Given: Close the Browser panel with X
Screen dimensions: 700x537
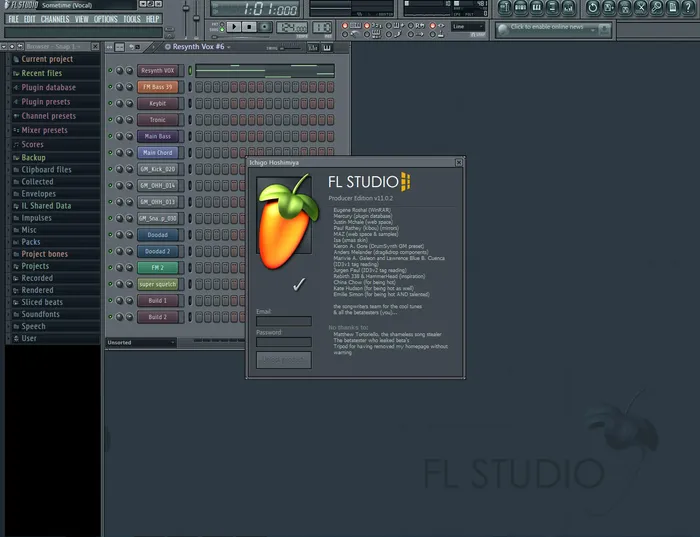Looking at the screenshot, I should point(95,46).
